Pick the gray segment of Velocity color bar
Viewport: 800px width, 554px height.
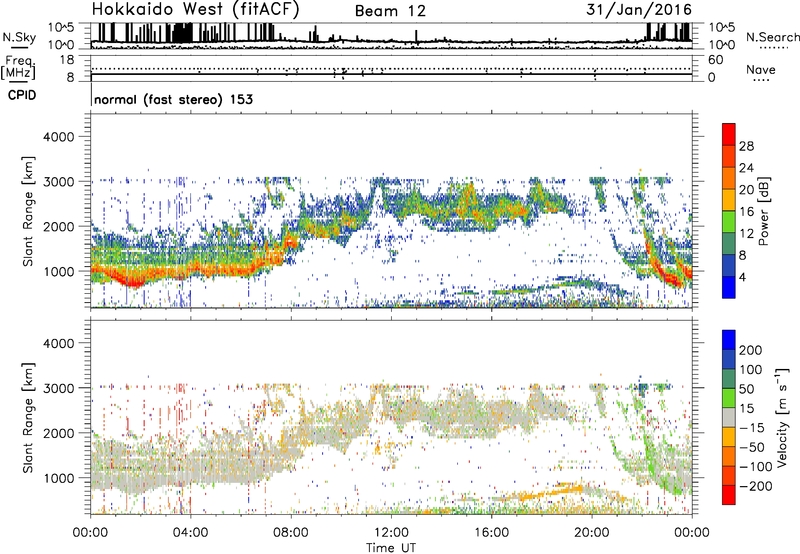(729, 418)
